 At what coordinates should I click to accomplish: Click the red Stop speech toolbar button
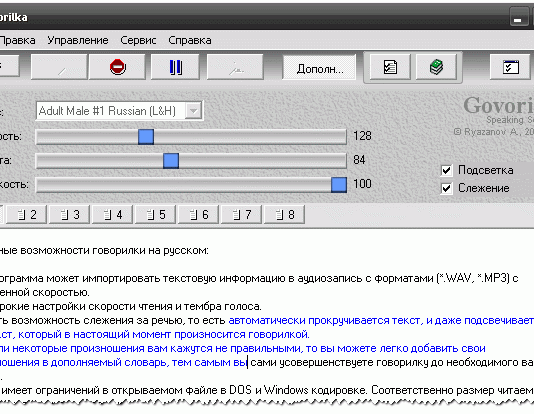click(117, 67)
